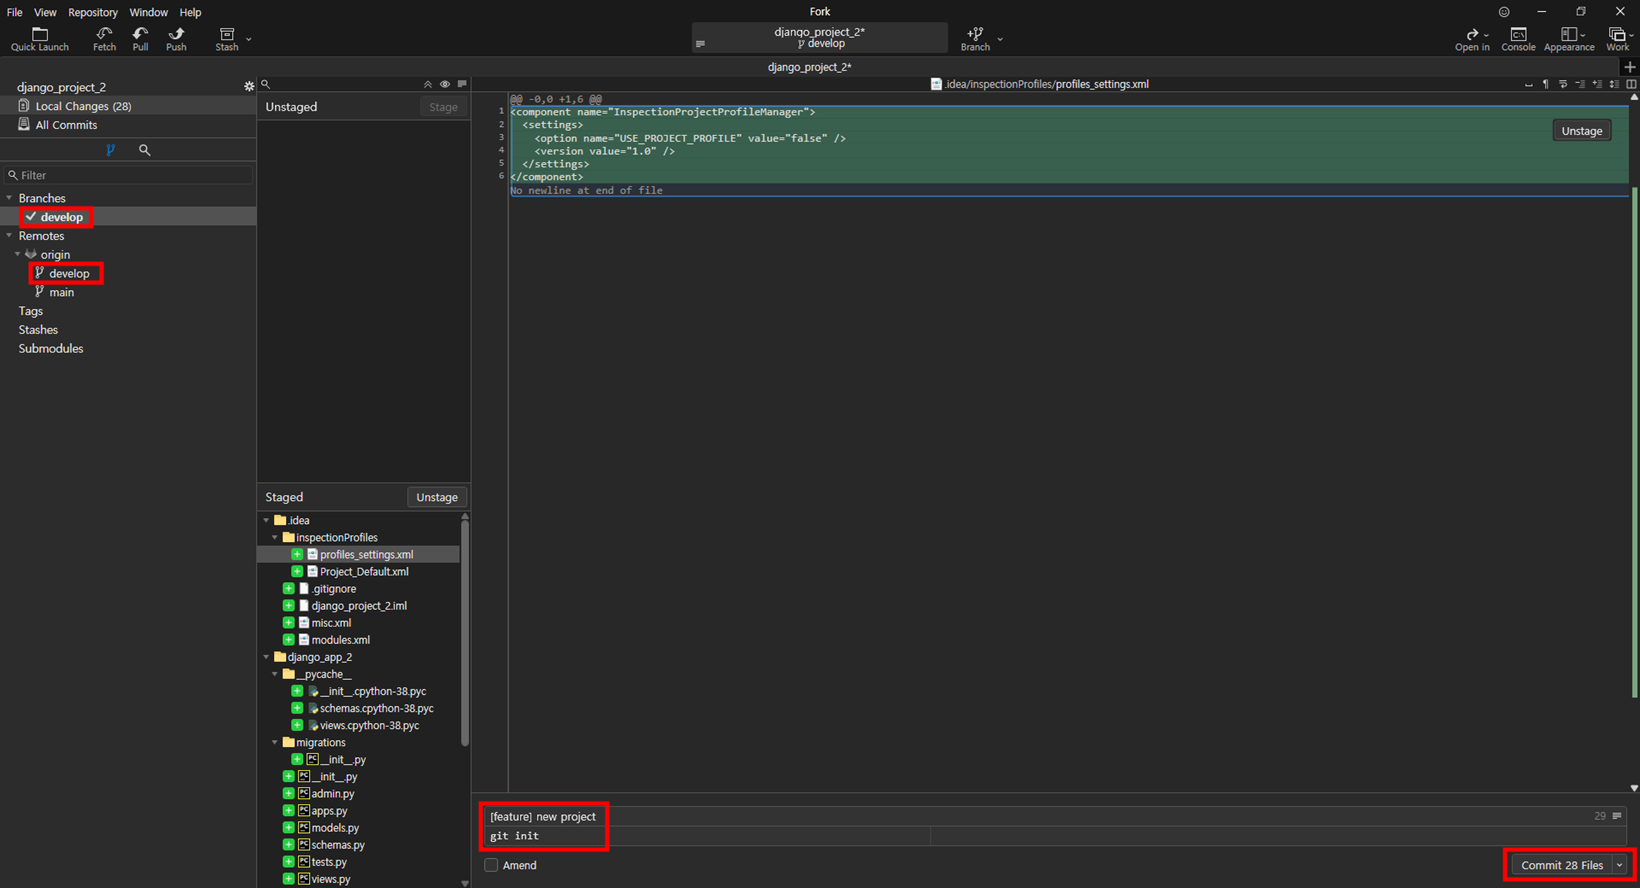Select the django_project_2* repository tab
1640x888 pixels.
(810, 67)
